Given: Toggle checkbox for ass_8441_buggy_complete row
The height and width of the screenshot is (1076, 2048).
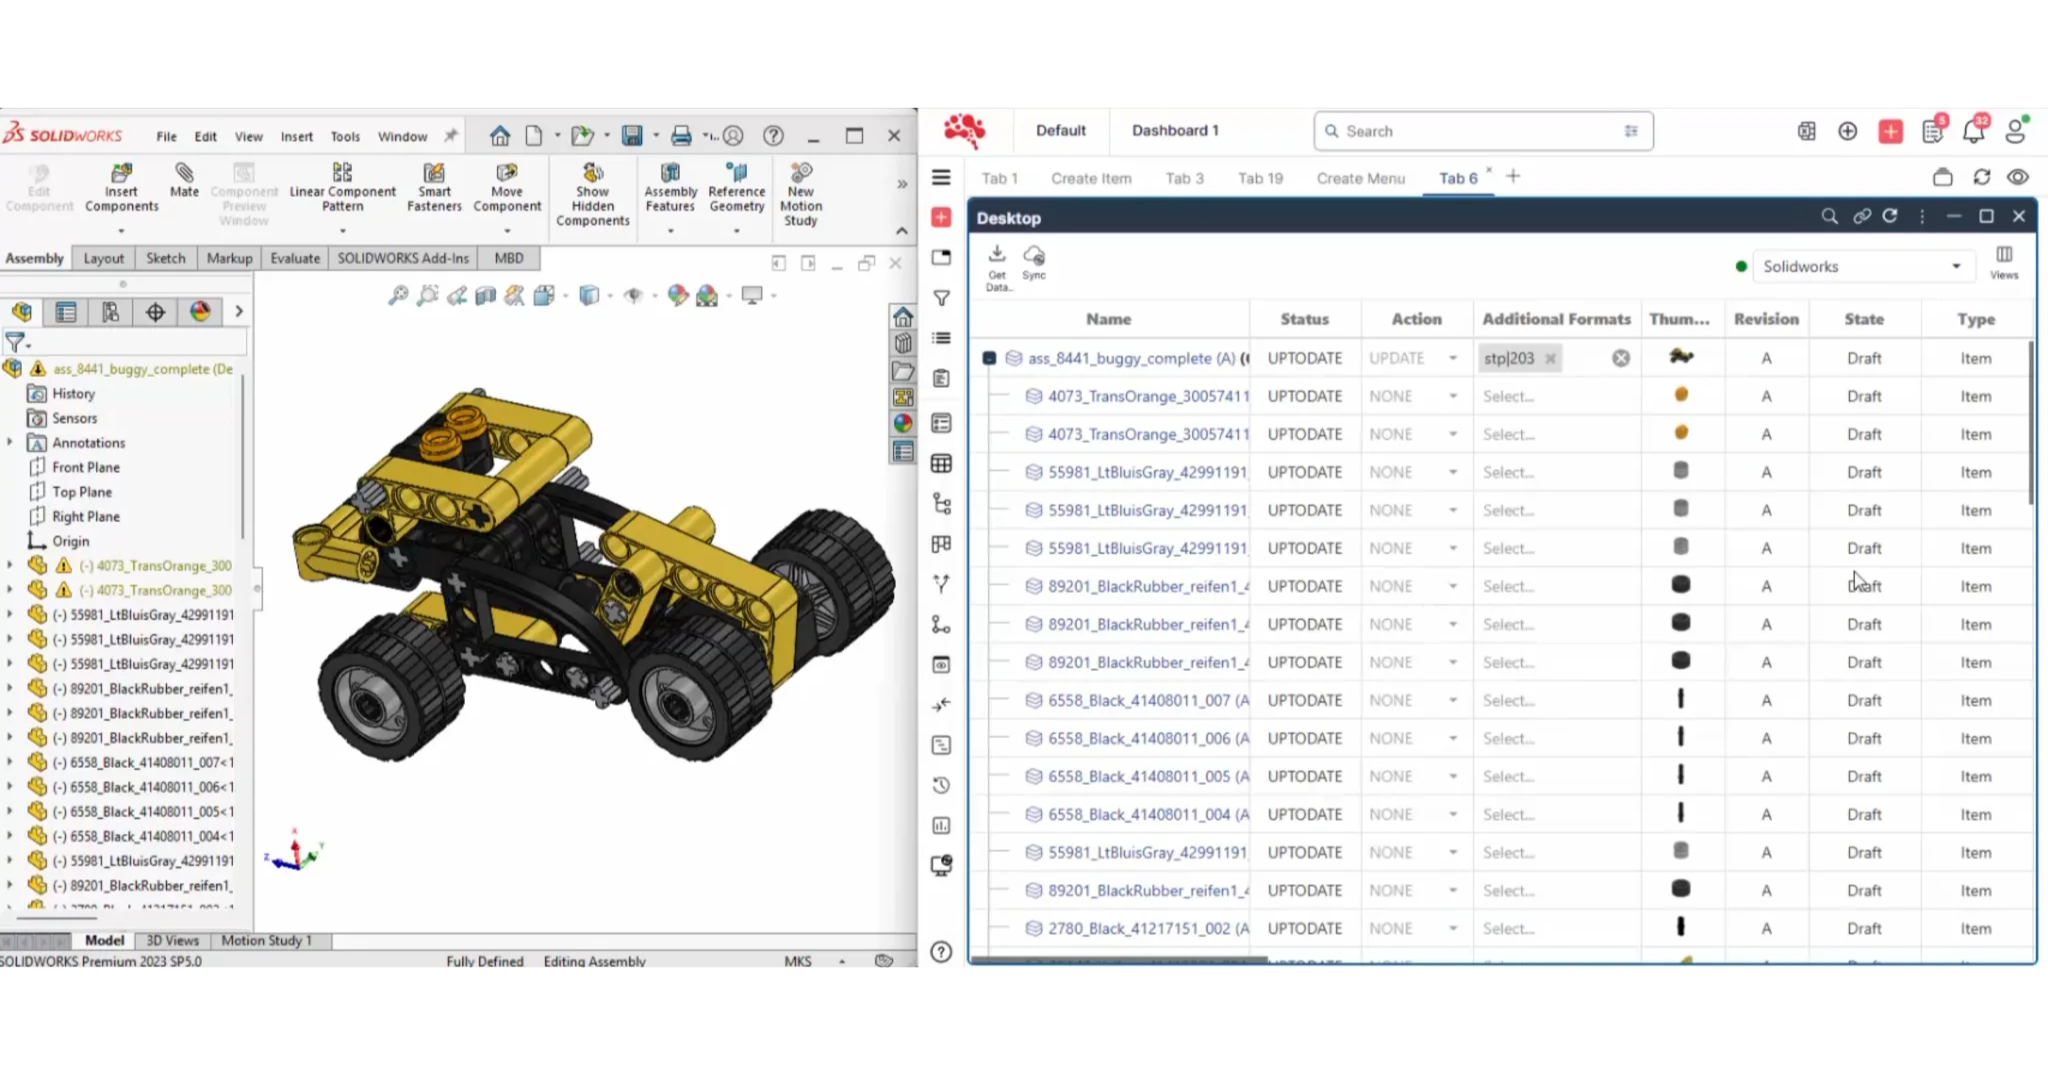Looking at the screenshot, I should tap(989, 358).
